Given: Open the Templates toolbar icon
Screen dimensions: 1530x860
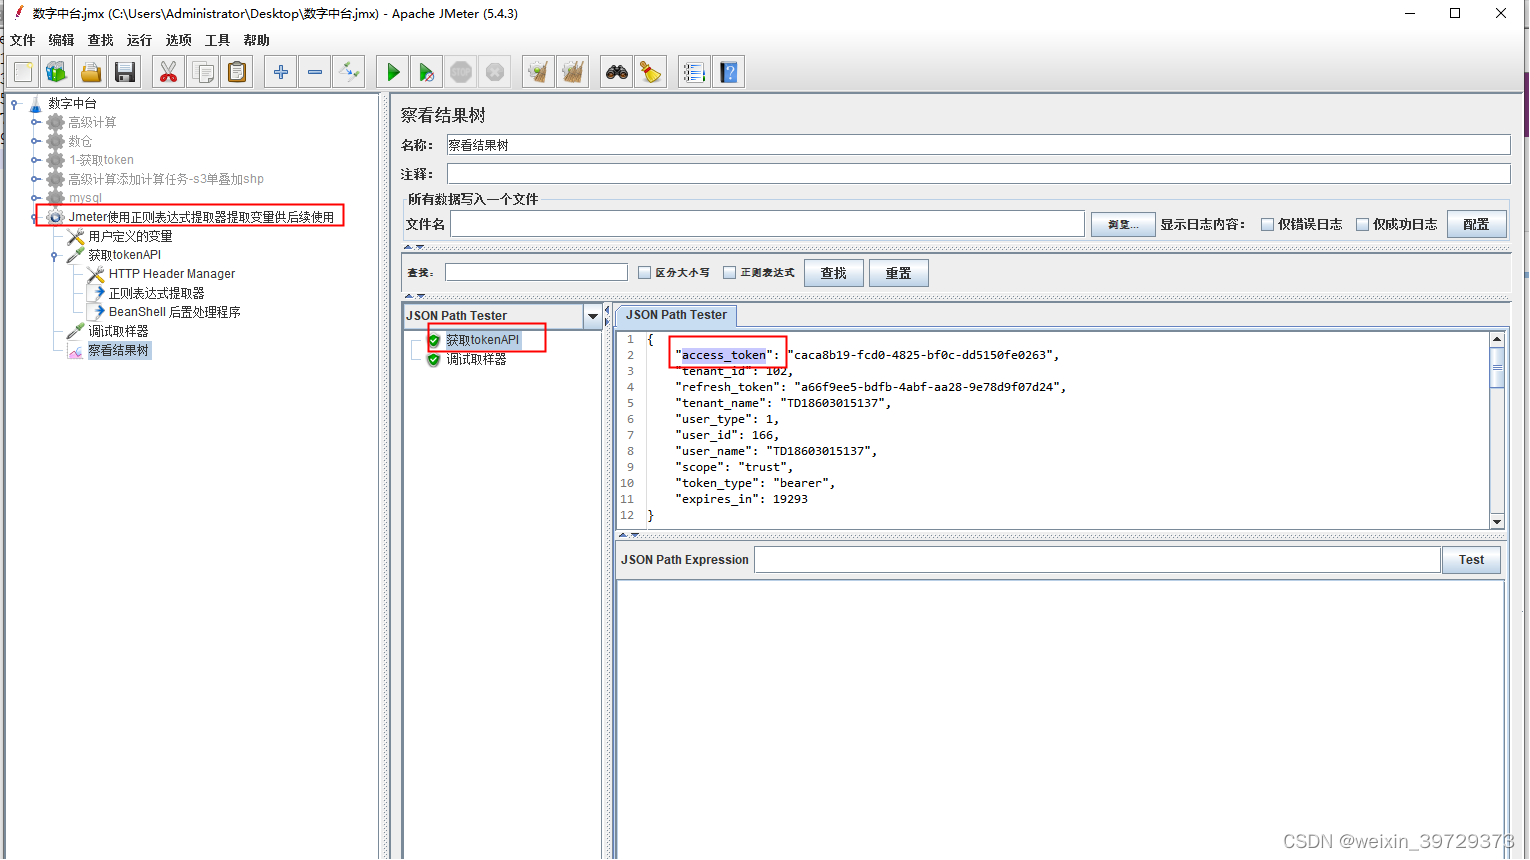Looking at the screenshot, I should (57, 72).
